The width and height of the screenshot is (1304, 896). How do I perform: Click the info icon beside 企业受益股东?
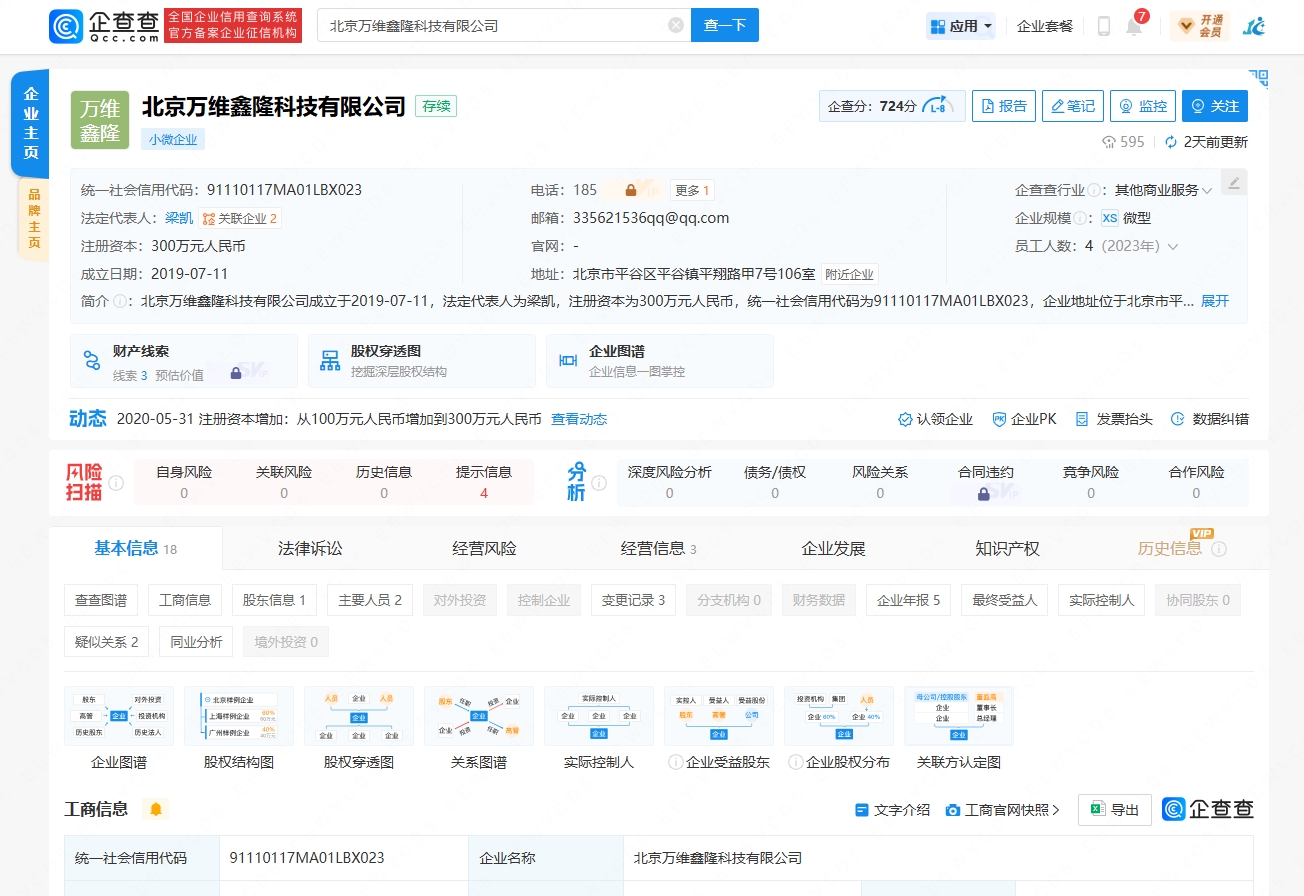676,762
